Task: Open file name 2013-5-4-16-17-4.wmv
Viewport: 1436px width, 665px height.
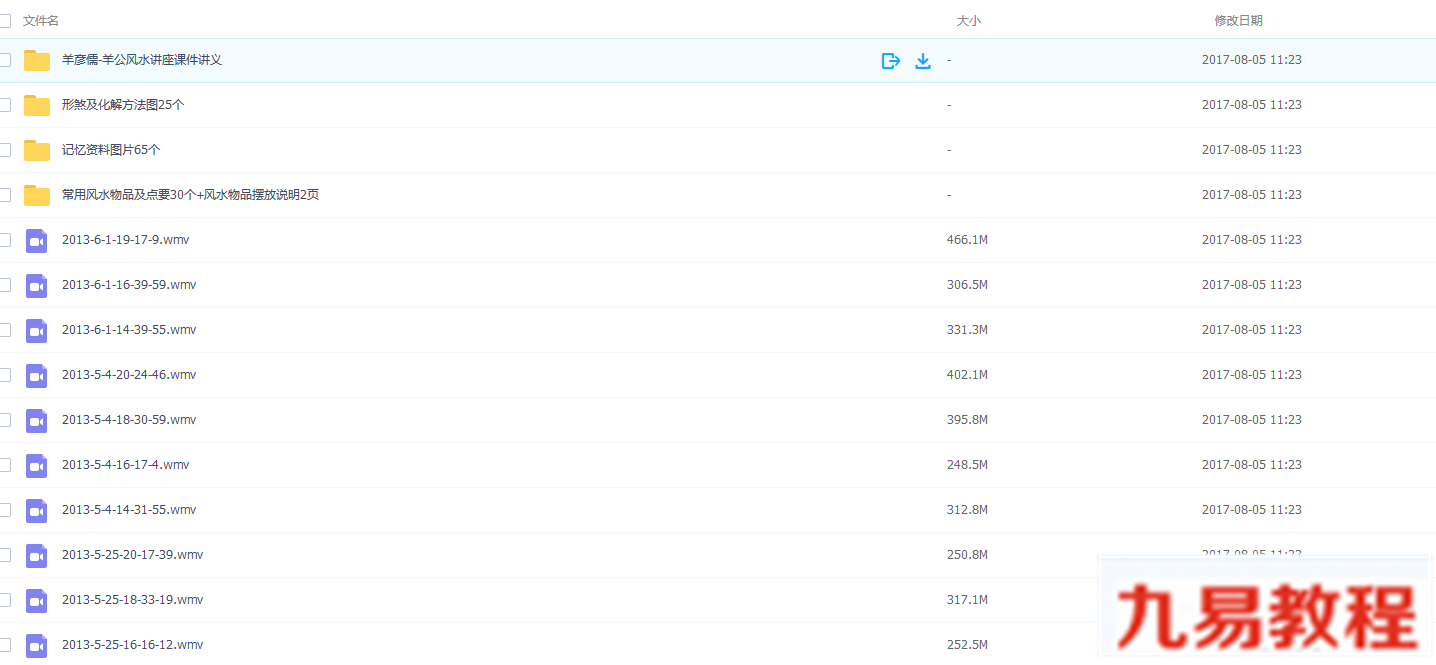Action: [x=126, y=465]
